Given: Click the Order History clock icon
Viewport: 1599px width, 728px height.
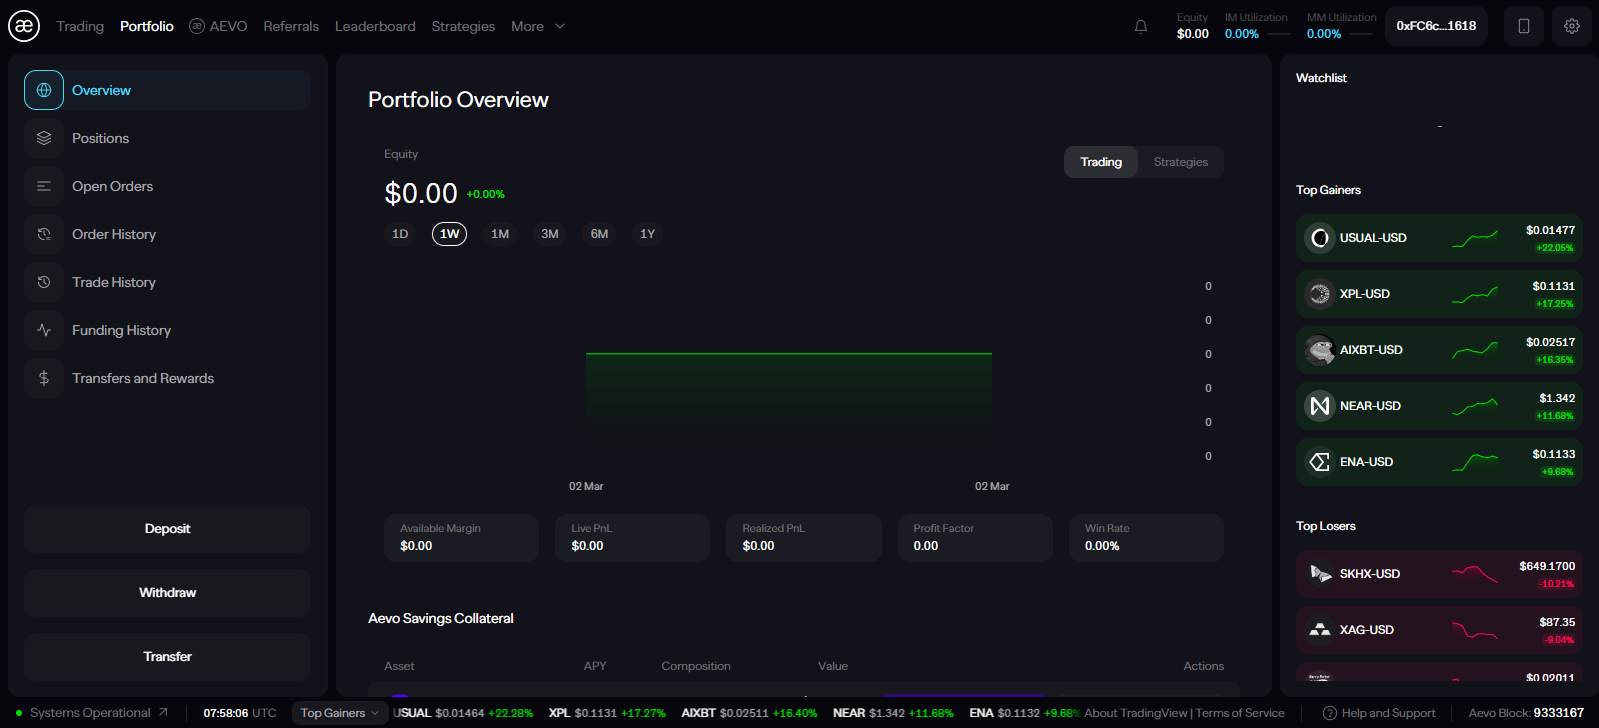Looking at the screenshot, I should tap(44, 234).
